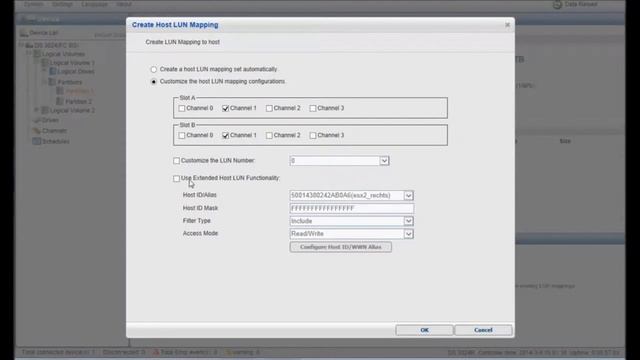This screenshot has height=360, width=640.
Task: Click the Schedules icon in device tree
Action: coord(37,141)
